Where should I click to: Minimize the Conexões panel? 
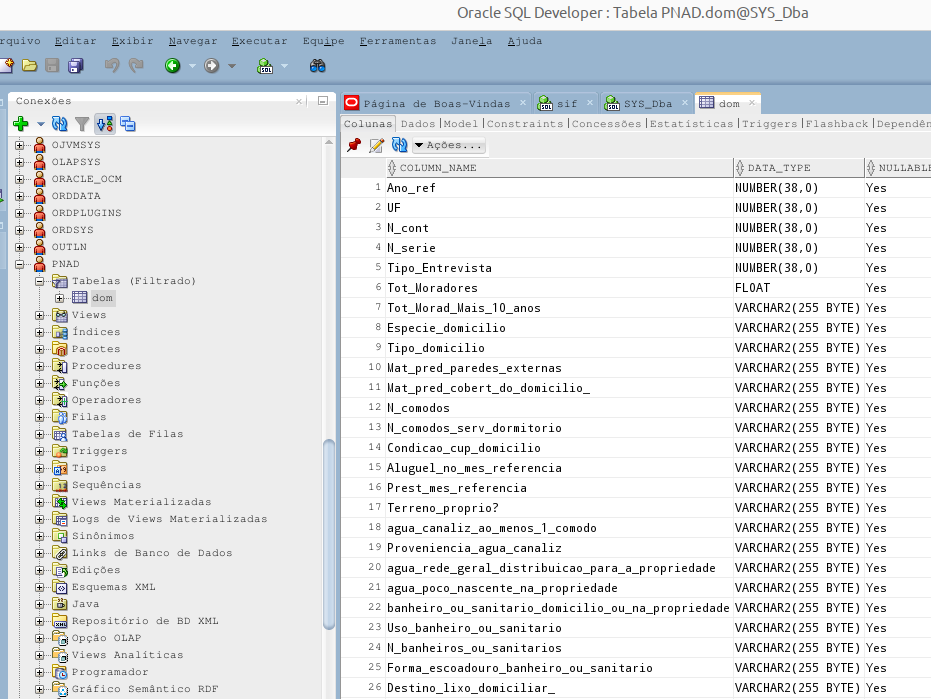[323, 101]
